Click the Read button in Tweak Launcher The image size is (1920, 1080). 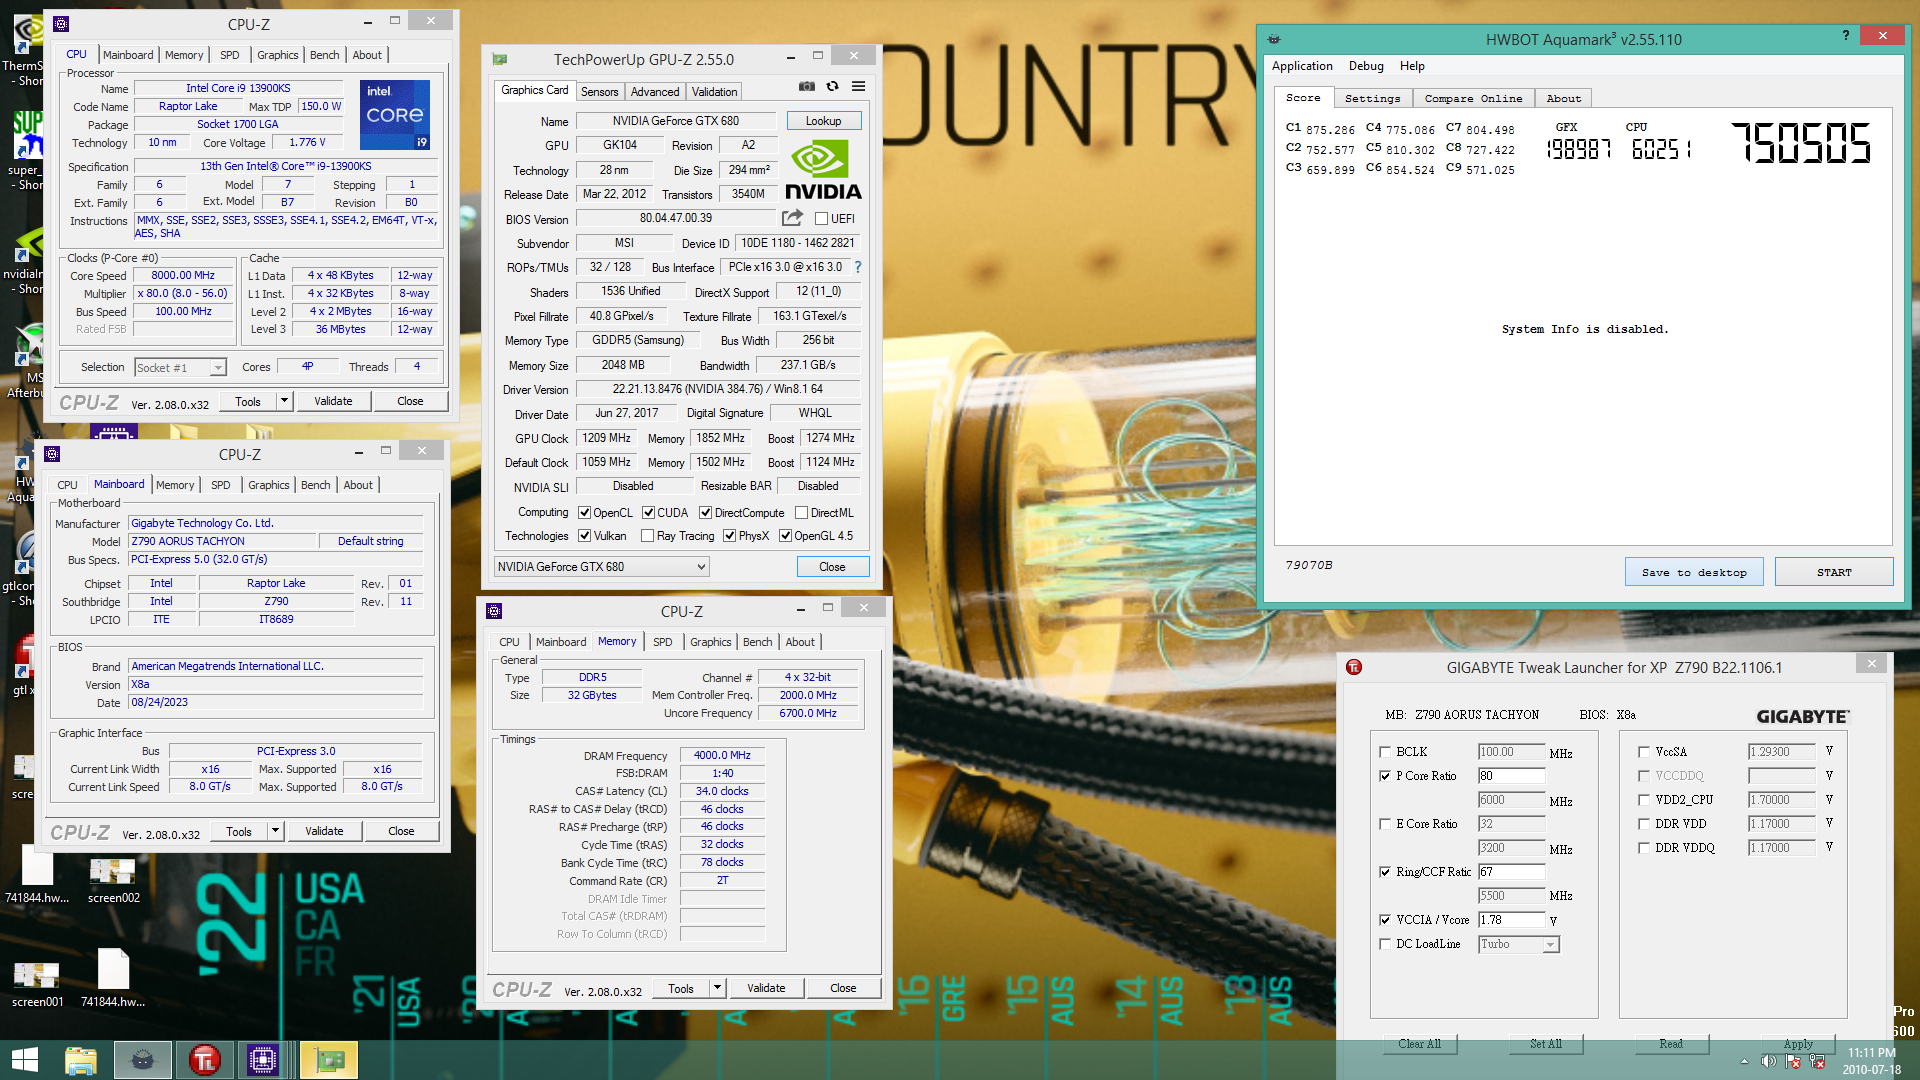[x=1671, y=1043]
